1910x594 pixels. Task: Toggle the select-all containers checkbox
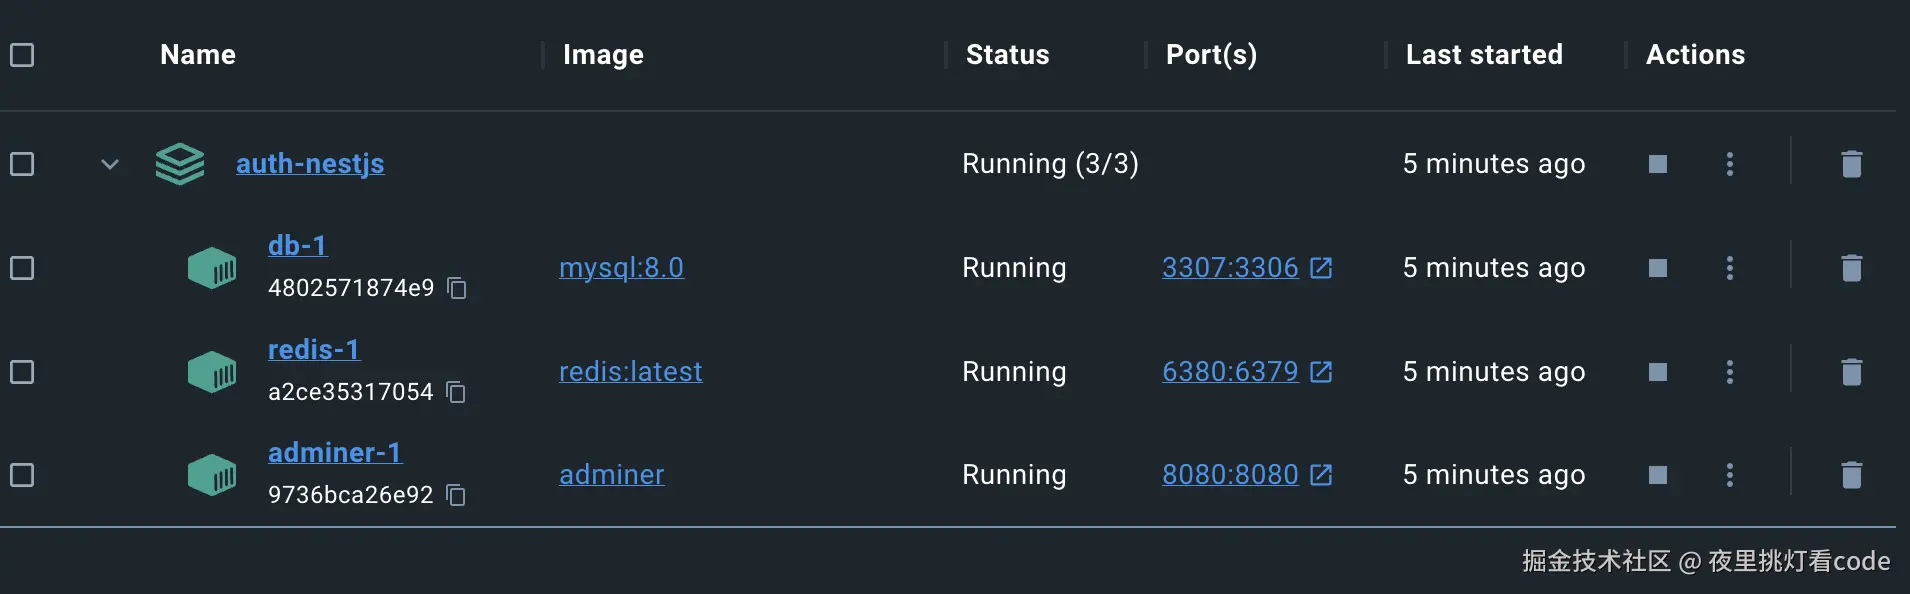[x=22, y=55]
